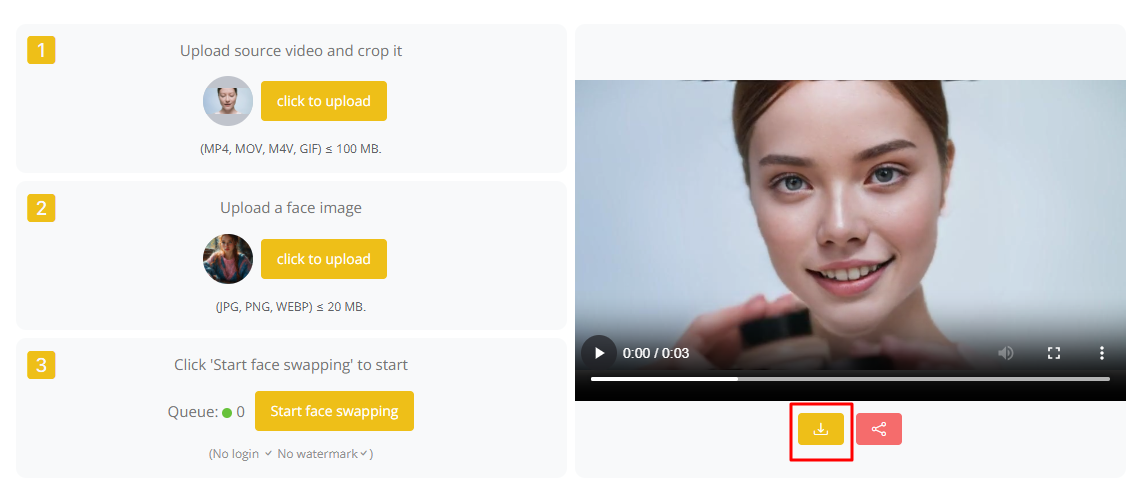
Task: Click the video progress bar
Action: 850,378
